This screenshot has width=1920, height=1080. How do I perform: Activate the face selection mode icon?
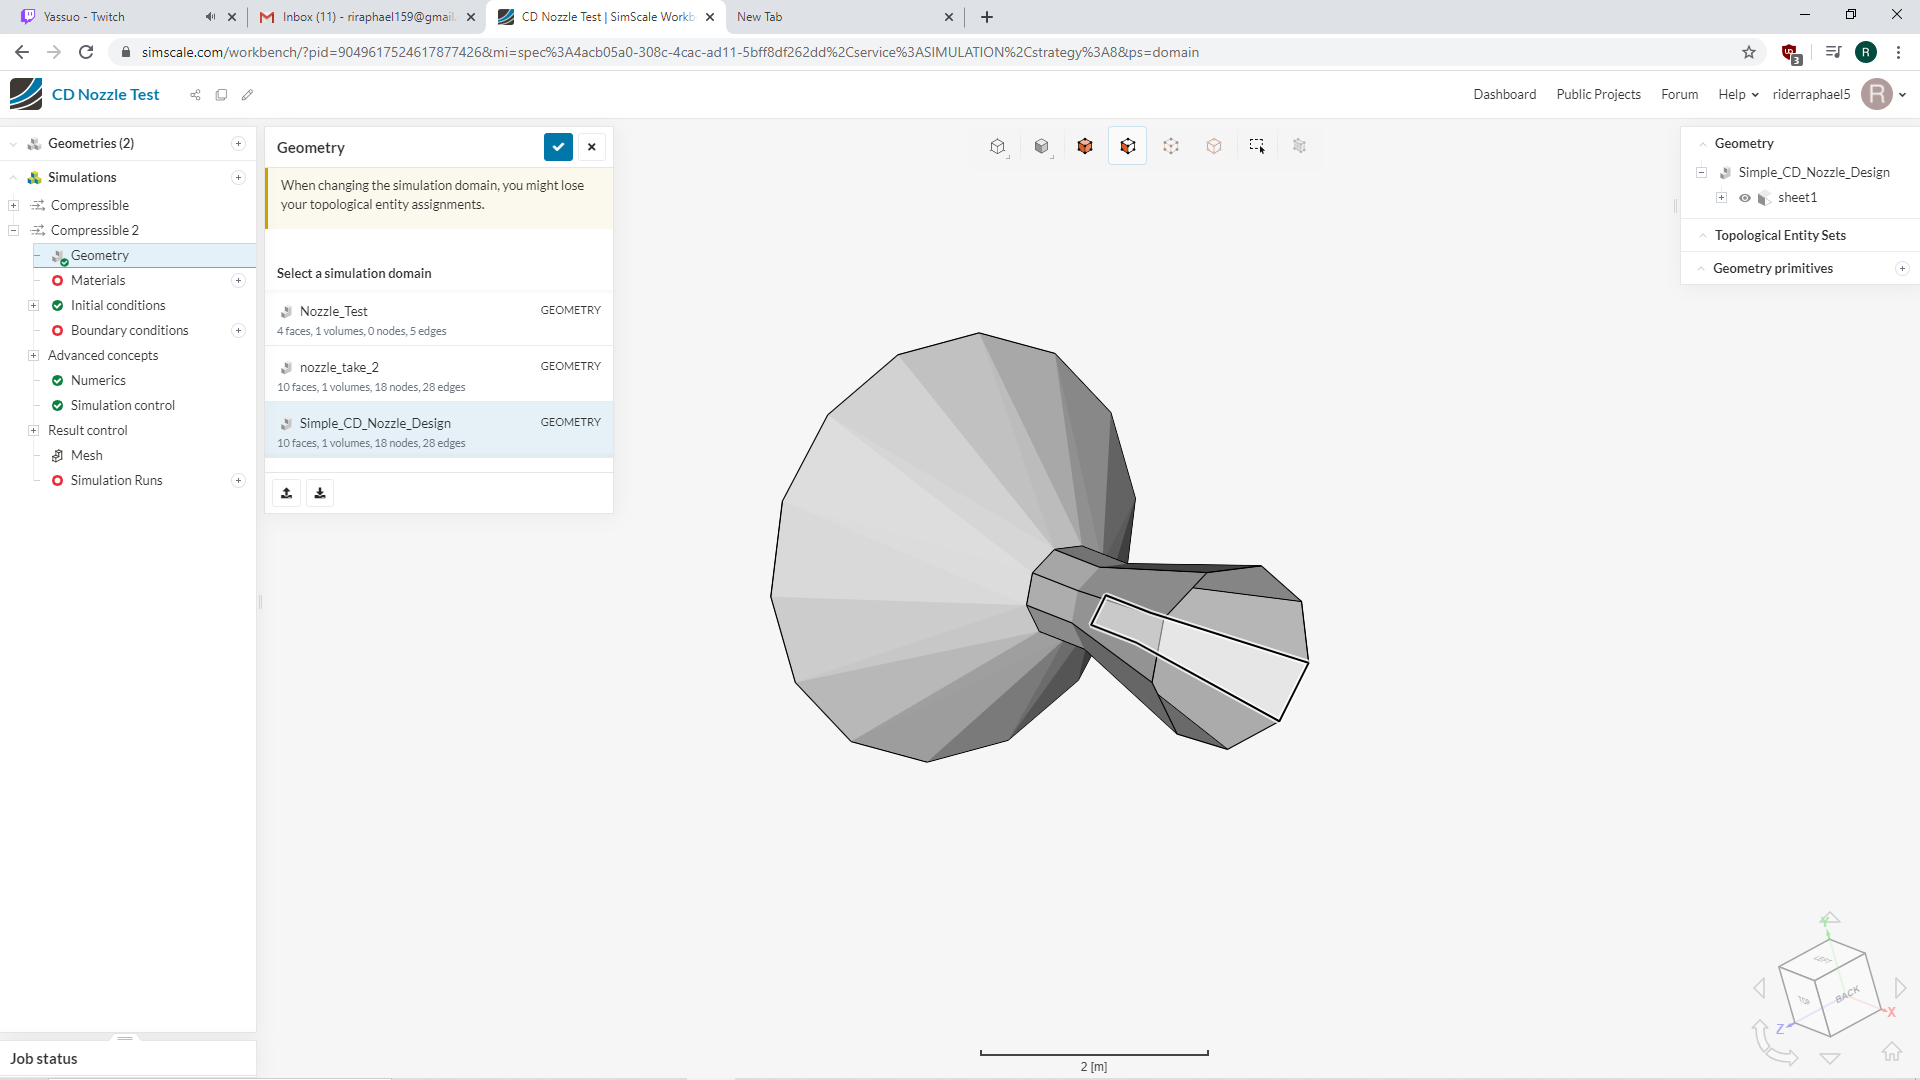1128,147
